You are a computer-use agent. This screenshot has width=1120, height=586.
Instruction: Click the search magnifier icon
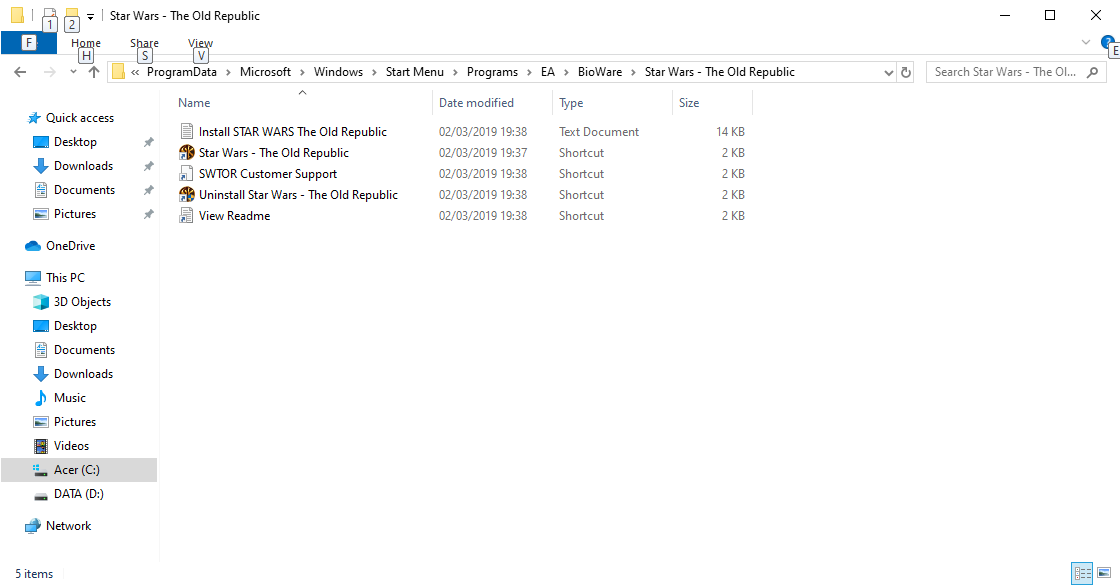point(1092,72)
